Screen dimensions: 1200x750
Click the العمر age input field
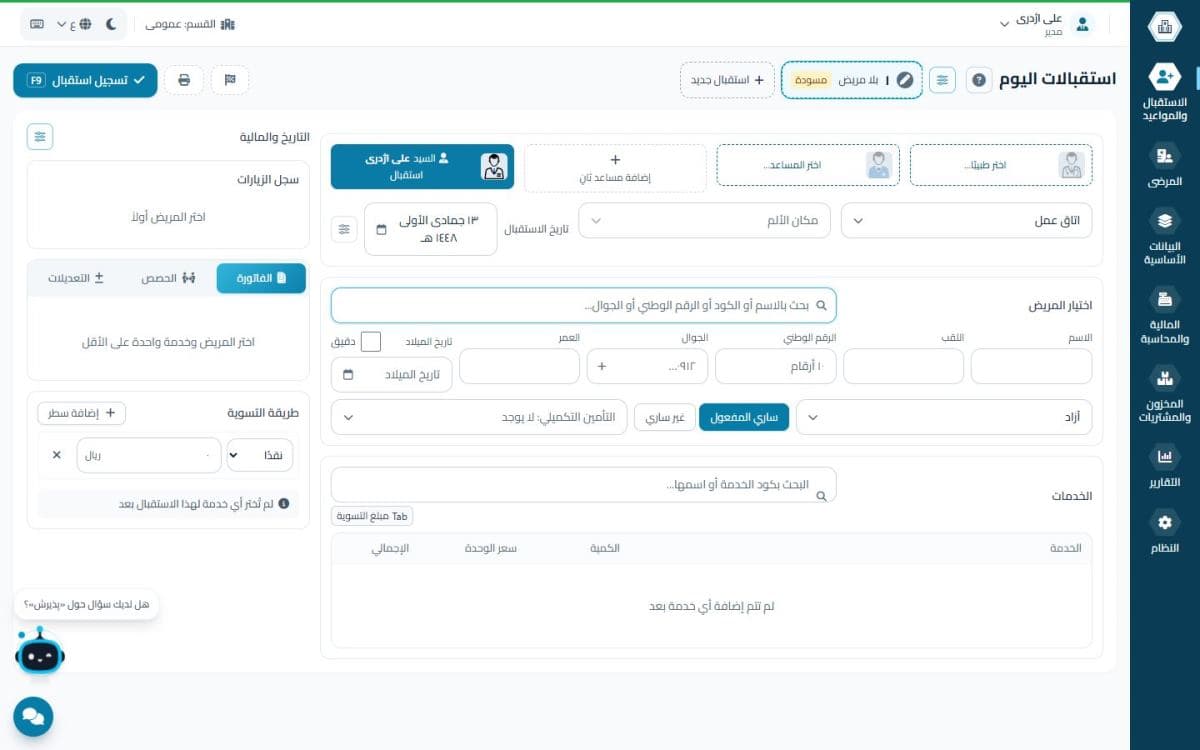520,366
